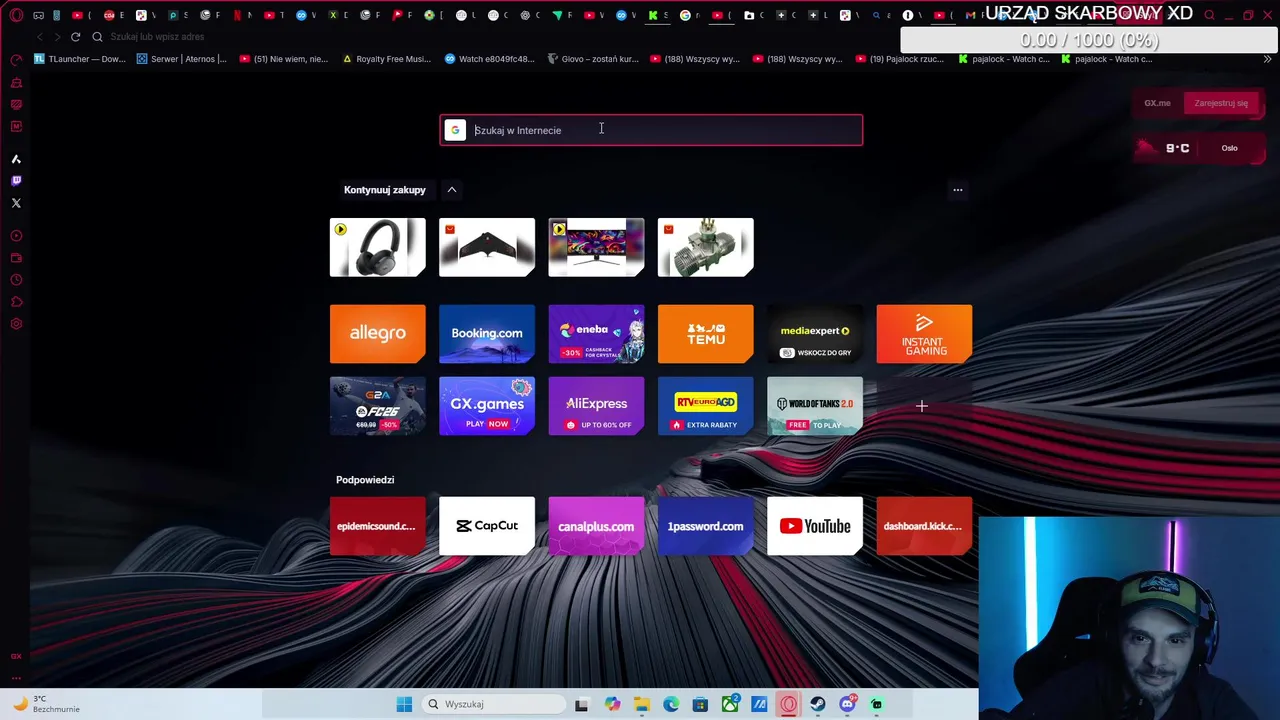Open Windows Start menu
1280x720 pixels.
coord(404,704)
